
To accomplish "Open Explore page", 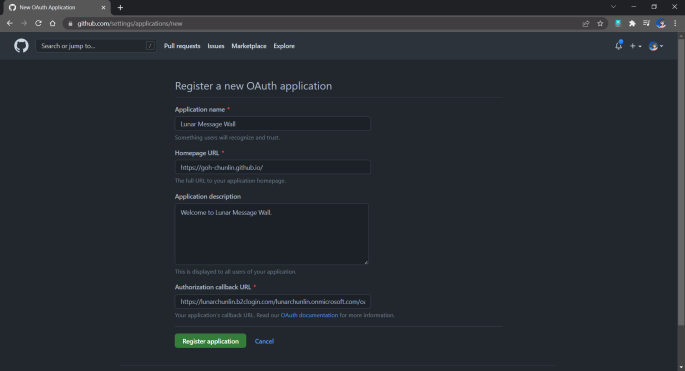I will [x=284, y=46].
